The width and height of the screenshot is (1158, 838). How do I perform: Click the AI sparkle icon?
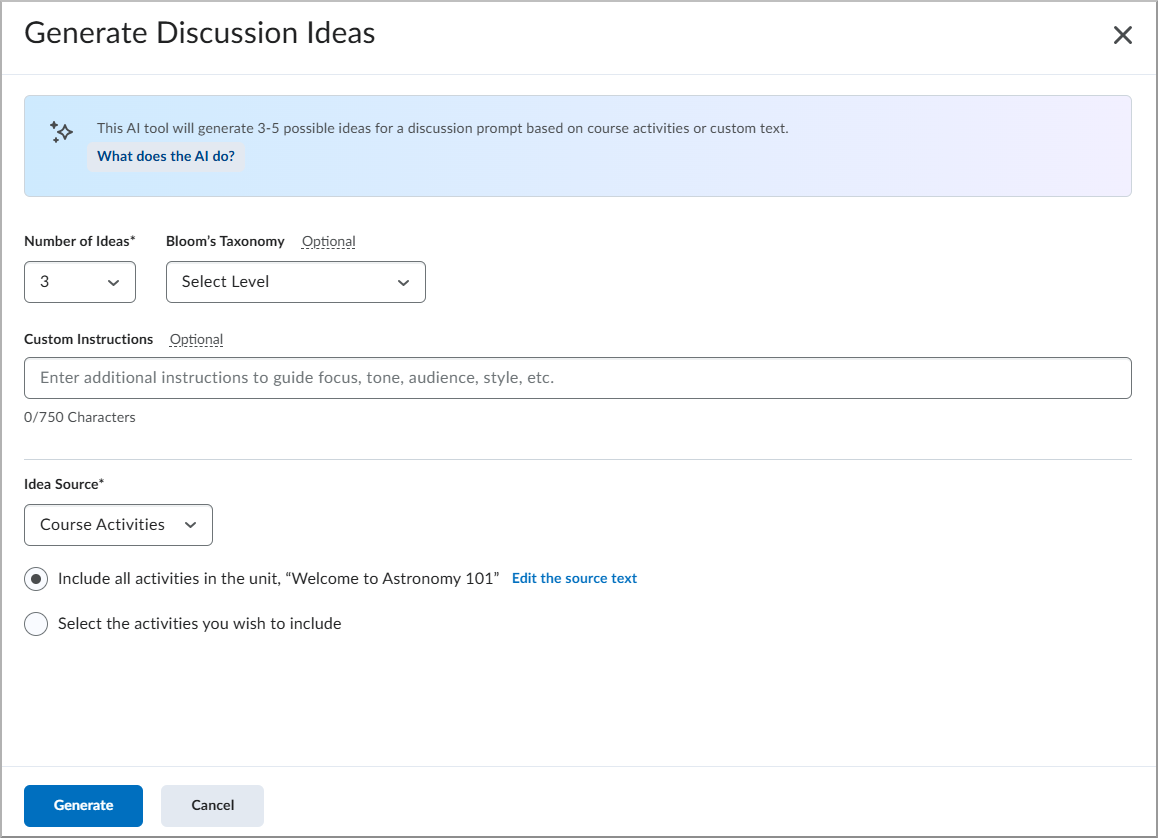60,131
